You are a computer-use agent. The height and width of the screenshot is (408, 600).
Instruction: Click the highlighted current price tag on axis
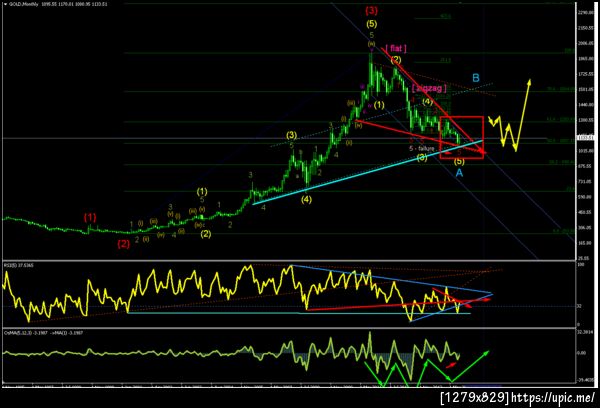pyautogui.click(x=585, y=137)
